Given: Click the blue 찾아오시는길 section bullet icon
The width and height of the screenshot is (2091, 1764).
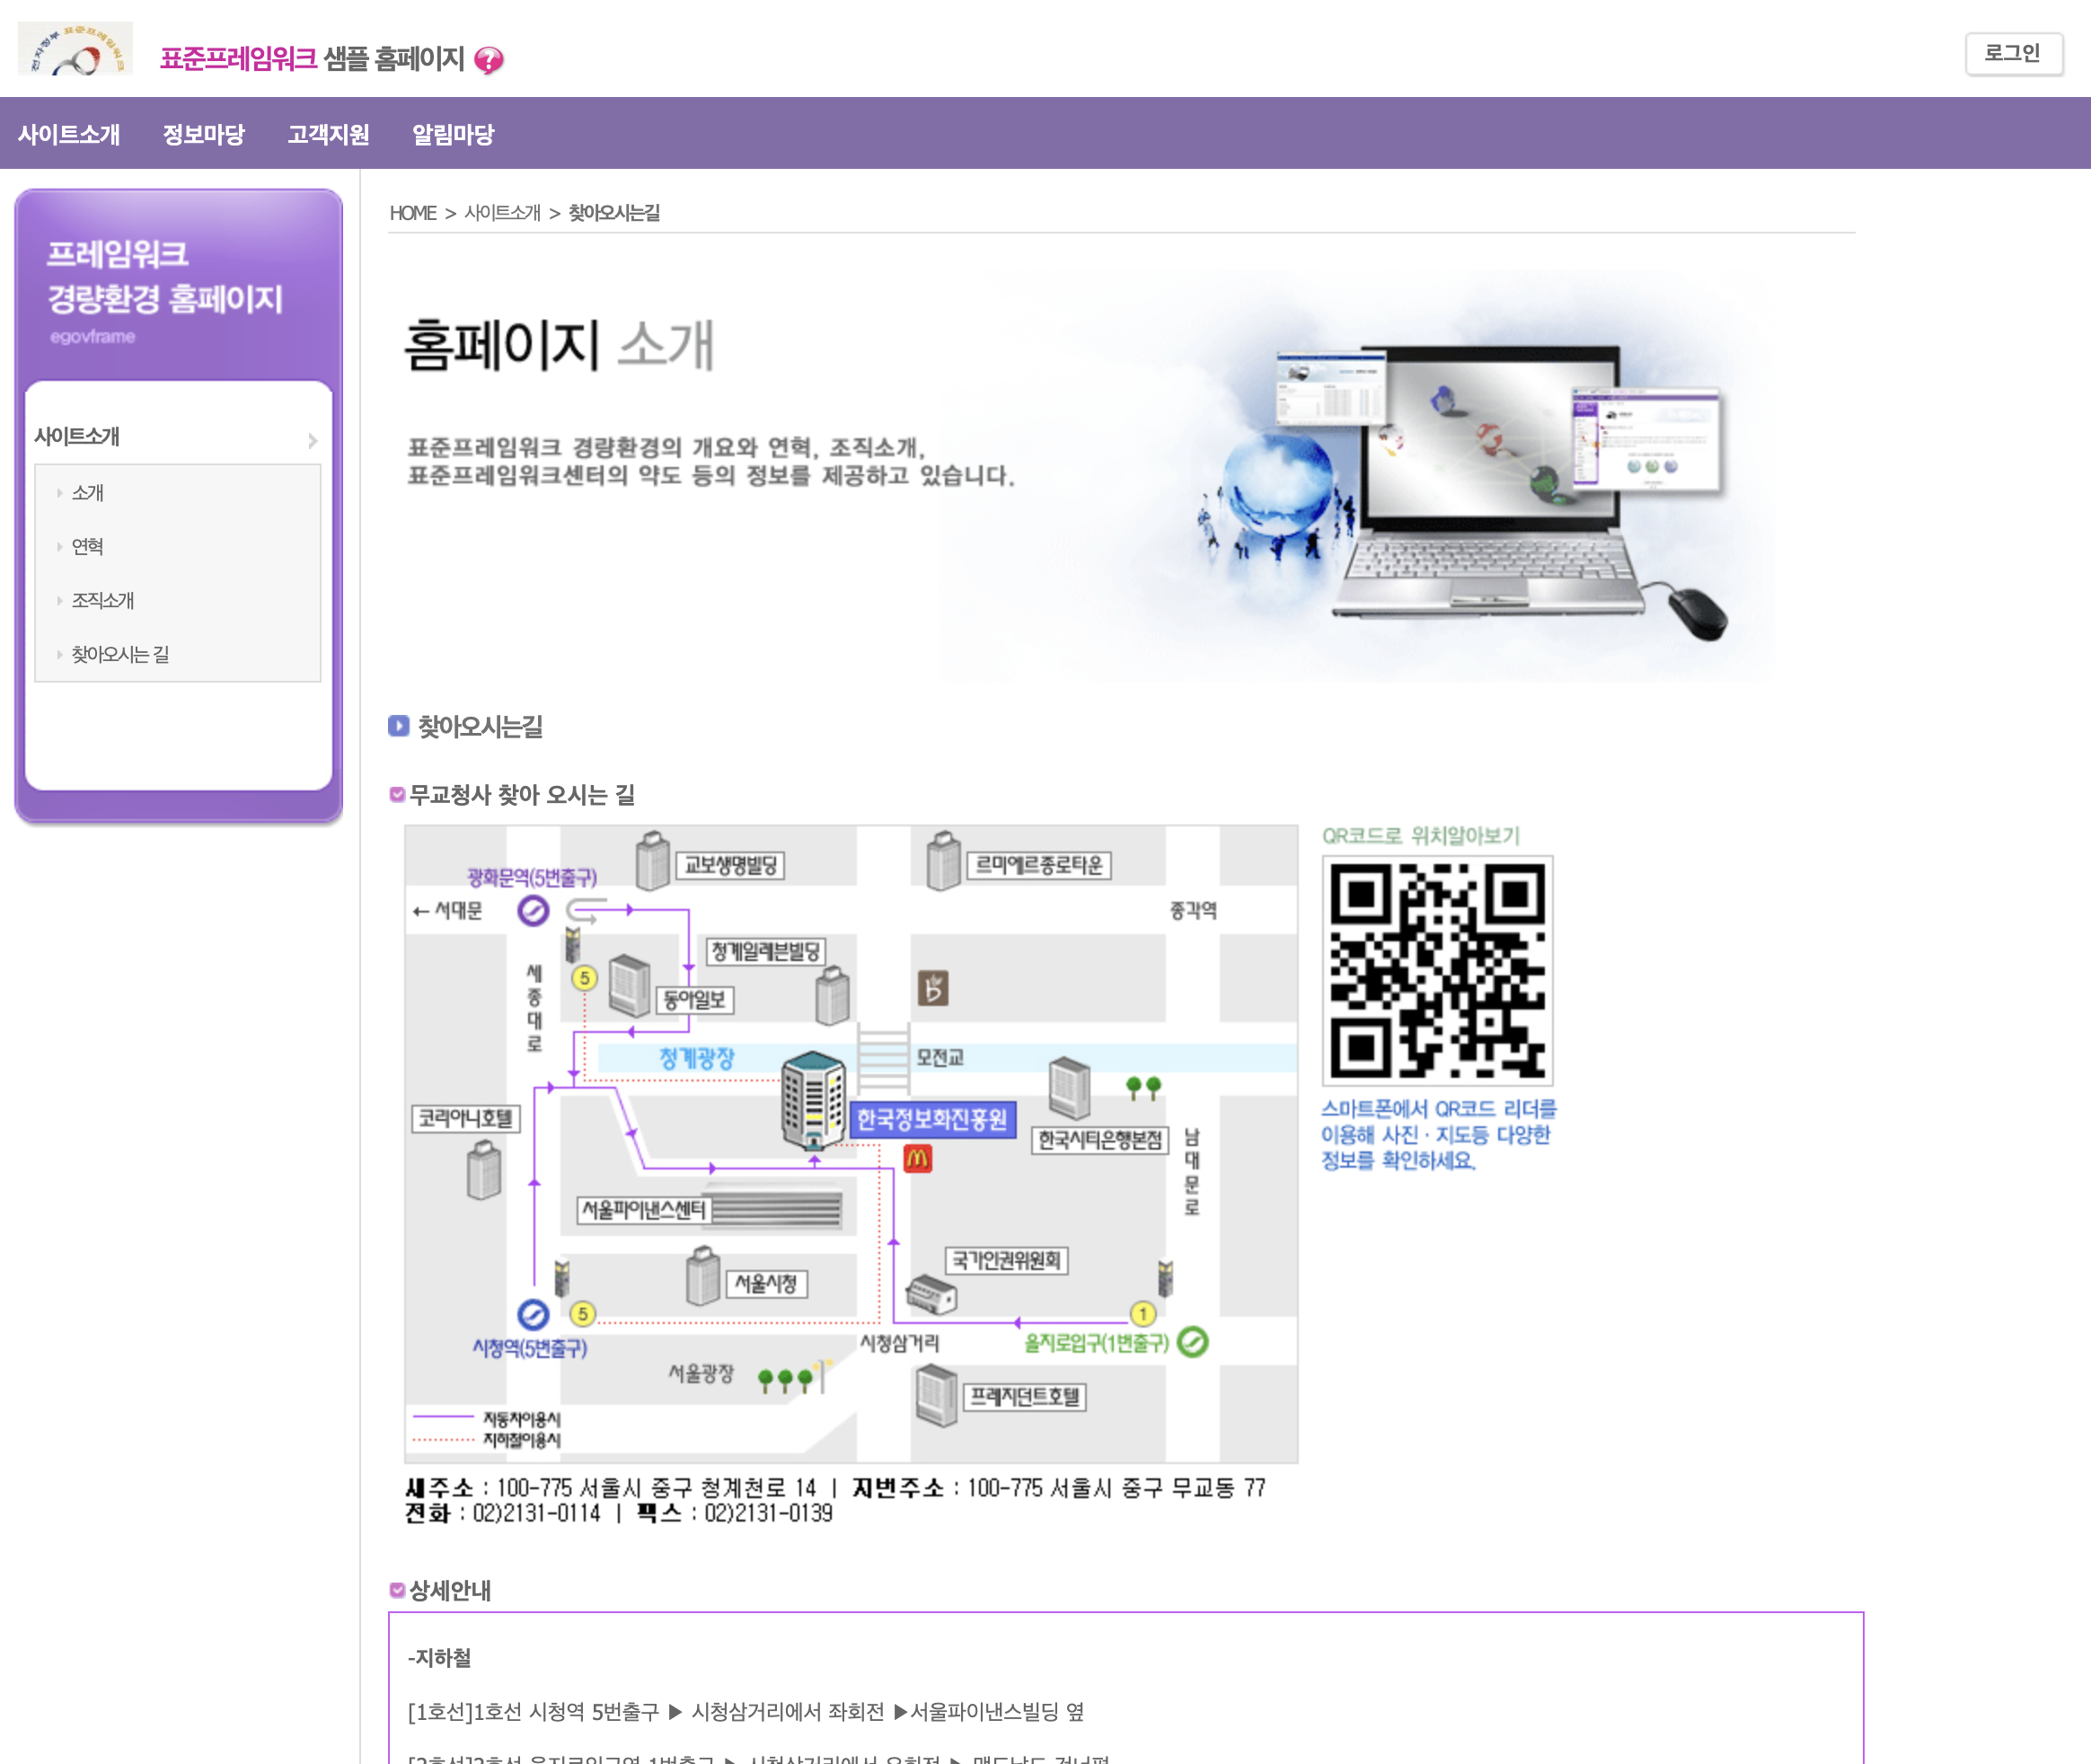Looking at the screenshot, I should click(399, 726).
